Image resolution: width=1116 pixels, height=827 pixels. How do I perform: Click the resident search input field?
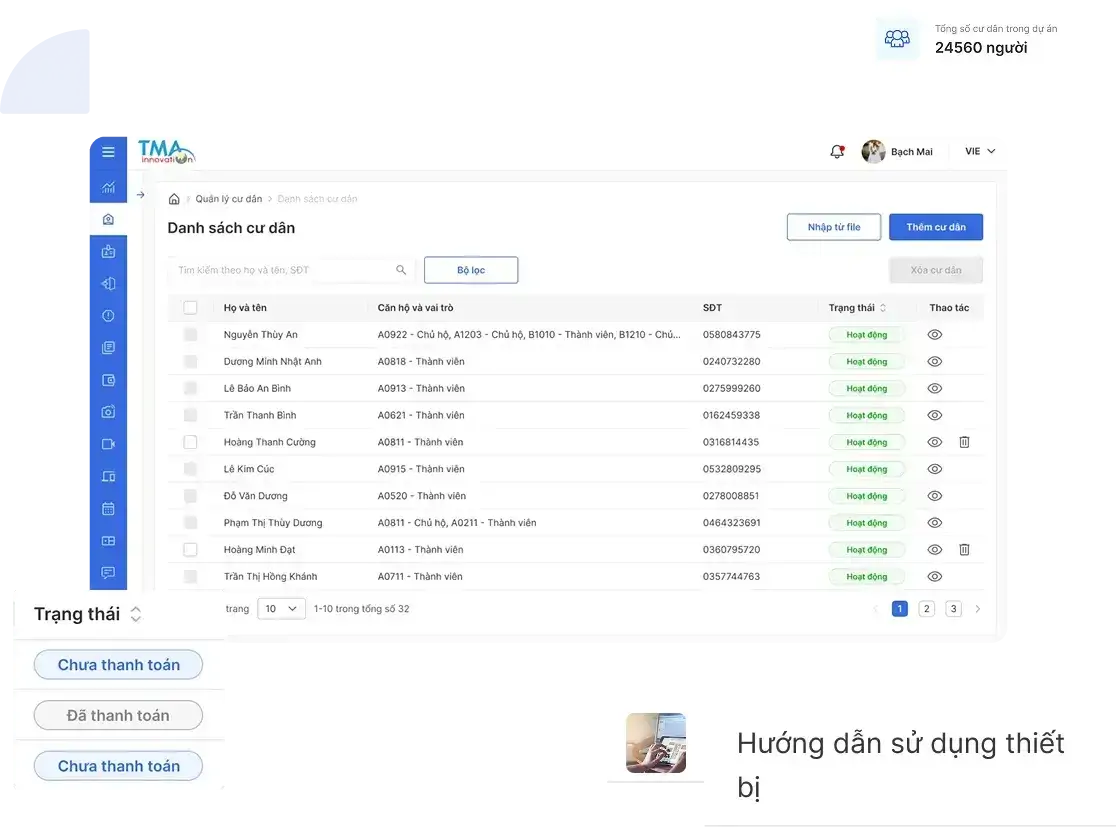[x=290, y=270]
